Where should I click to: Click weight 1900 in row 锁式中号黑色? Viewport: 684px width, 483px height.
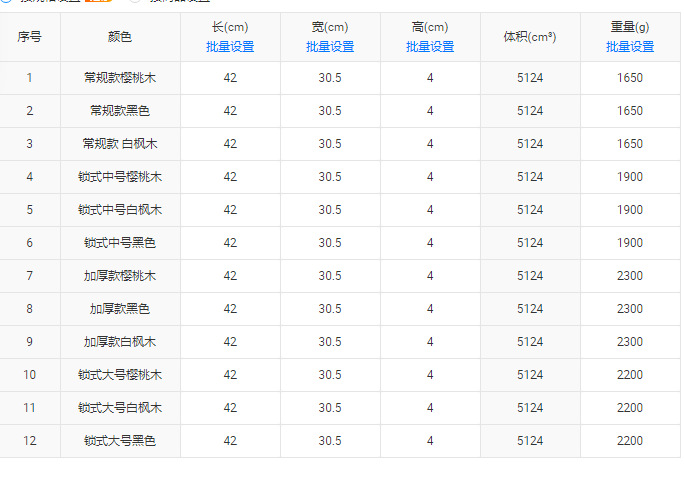629,243
